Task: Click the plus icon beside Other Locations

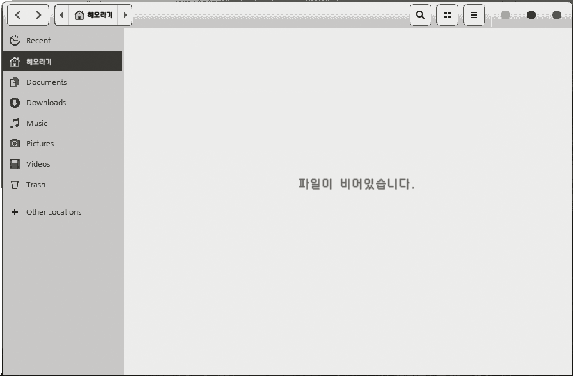Action: pyautogui.click(x=15, y=212)
